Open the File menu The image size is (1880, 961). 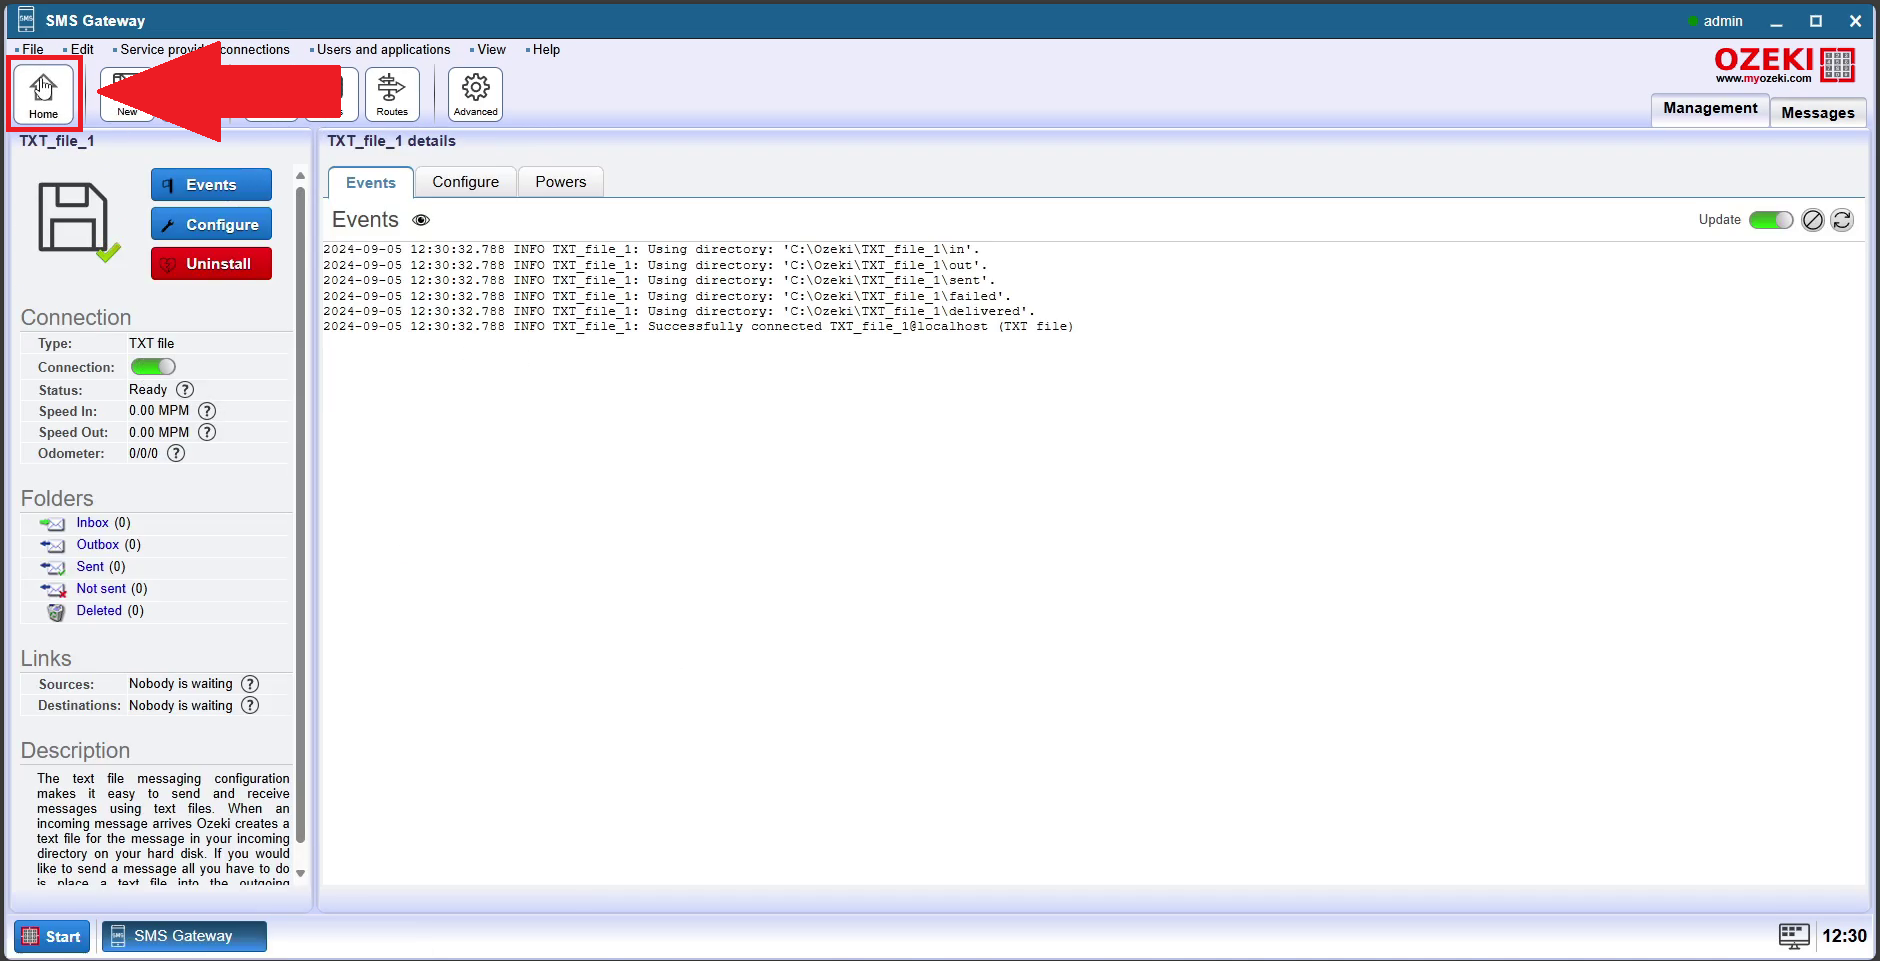tap(33, 49)
